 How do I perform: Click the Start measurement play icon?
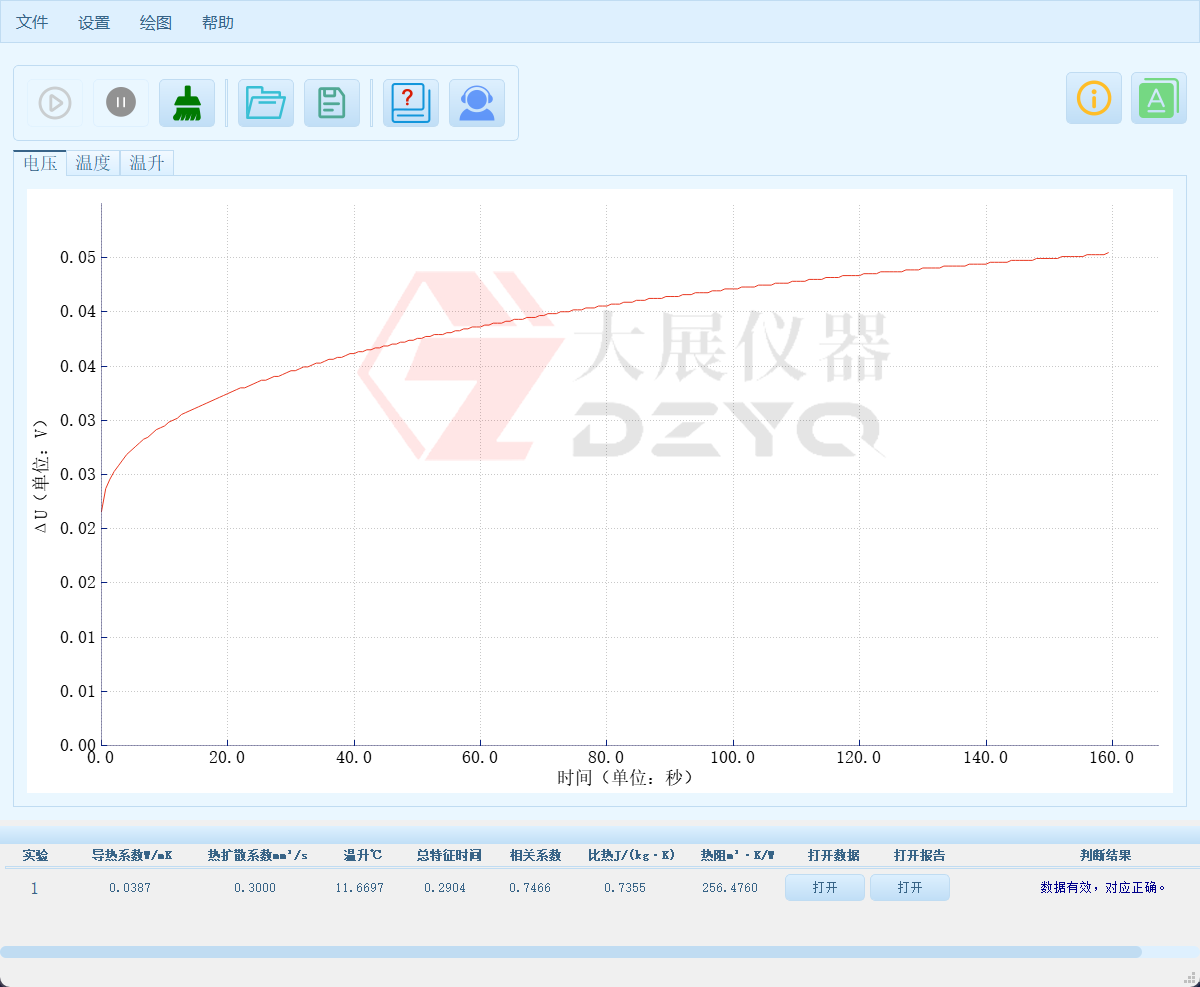point(55,102)
